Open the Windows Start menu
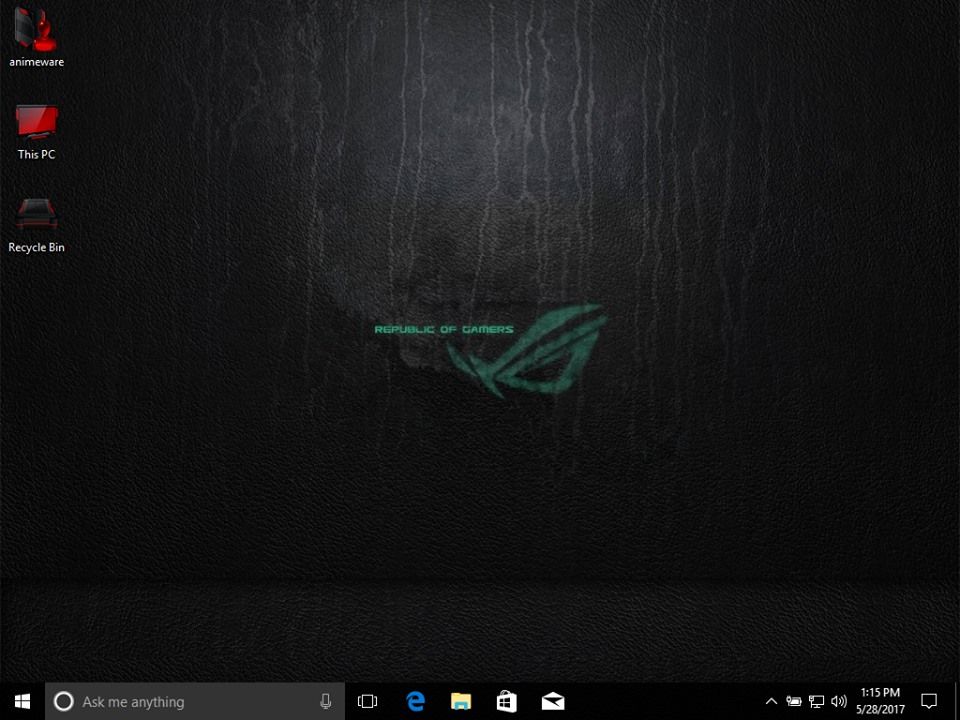 tap(22, 701)
